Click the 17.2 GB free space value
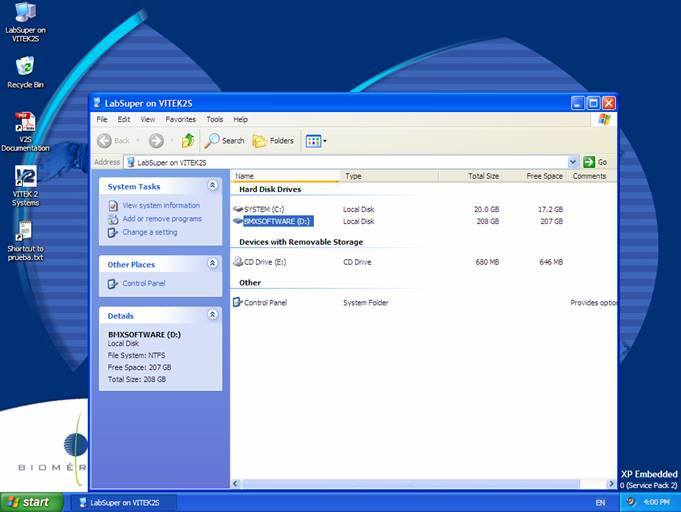This screenshot has height=512, width=681. 550,209
